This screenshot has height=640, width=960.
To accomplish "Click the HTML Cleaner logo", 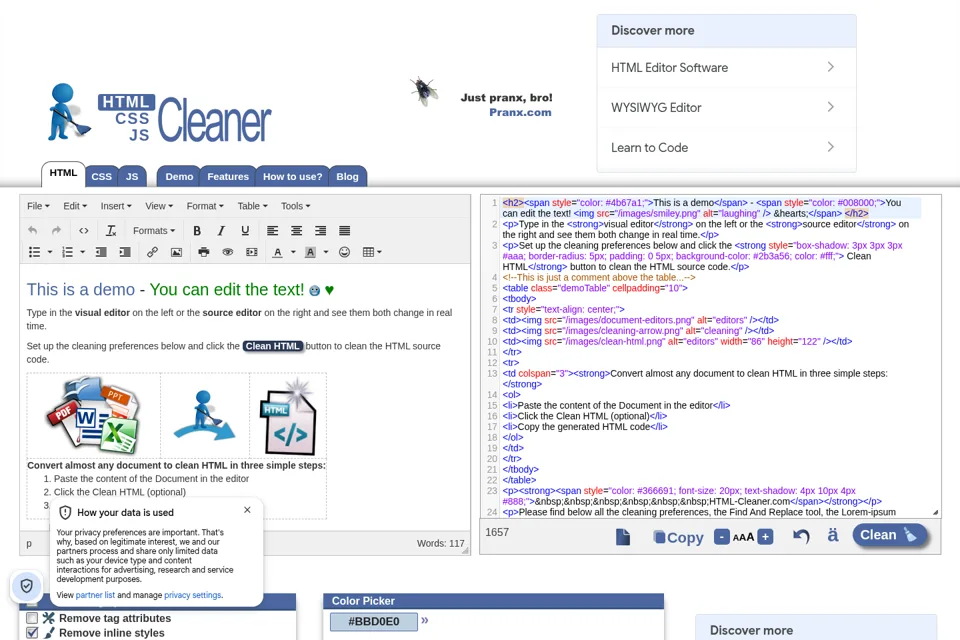I will 159,113.
